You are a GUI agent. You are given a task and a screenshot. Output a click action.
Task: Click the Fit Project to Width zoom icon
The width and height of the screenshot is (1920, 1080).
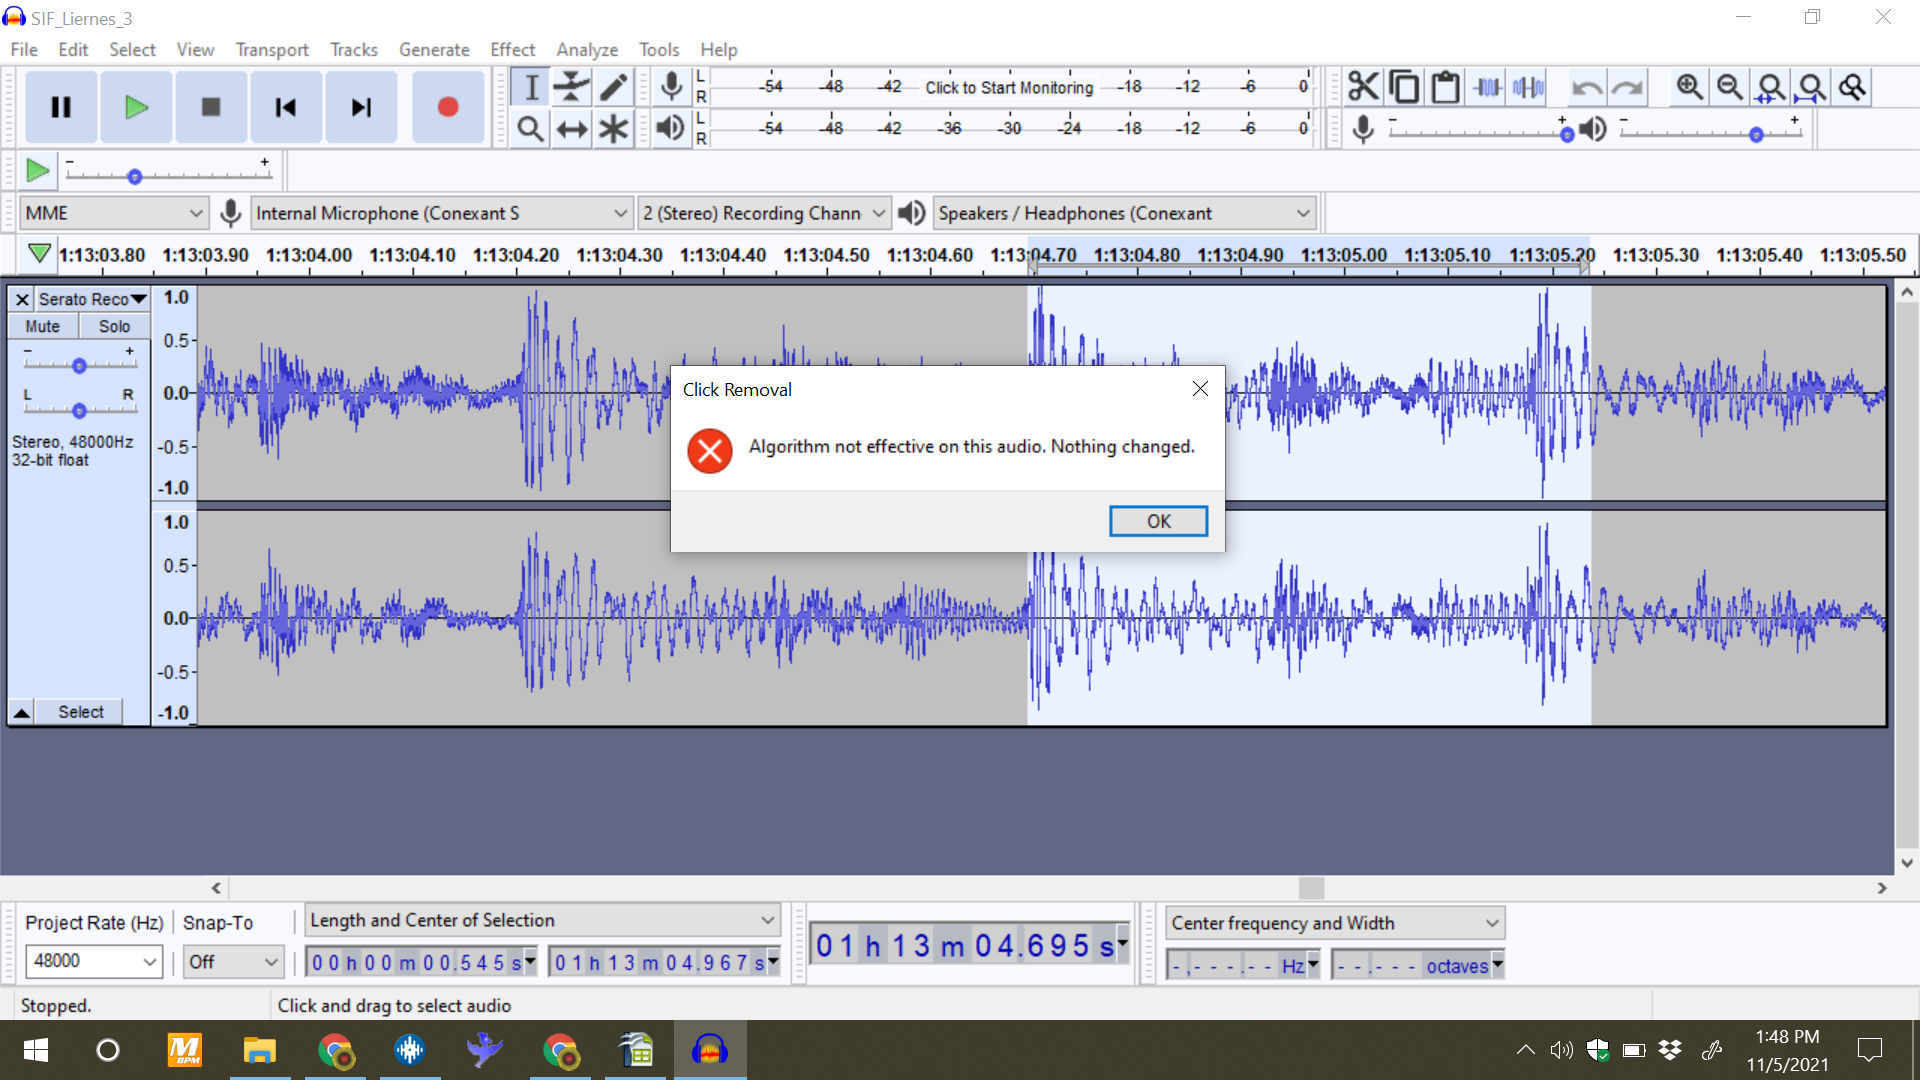tap(1812, 87)
